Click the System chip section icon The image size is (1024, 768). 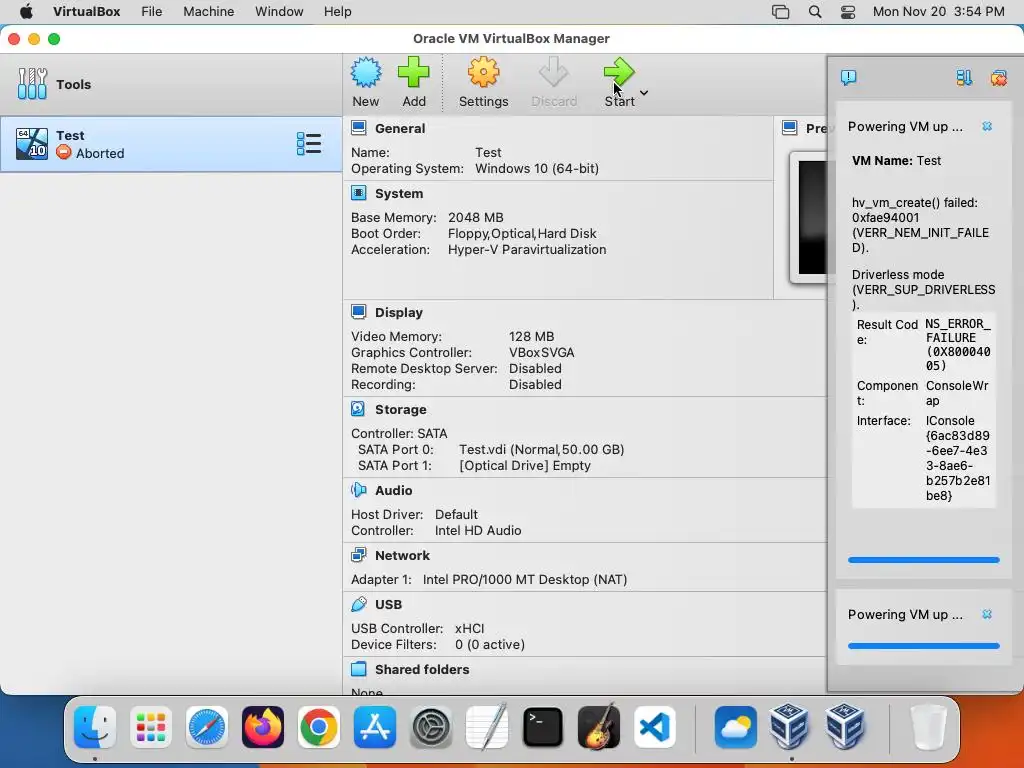[359, 193]
